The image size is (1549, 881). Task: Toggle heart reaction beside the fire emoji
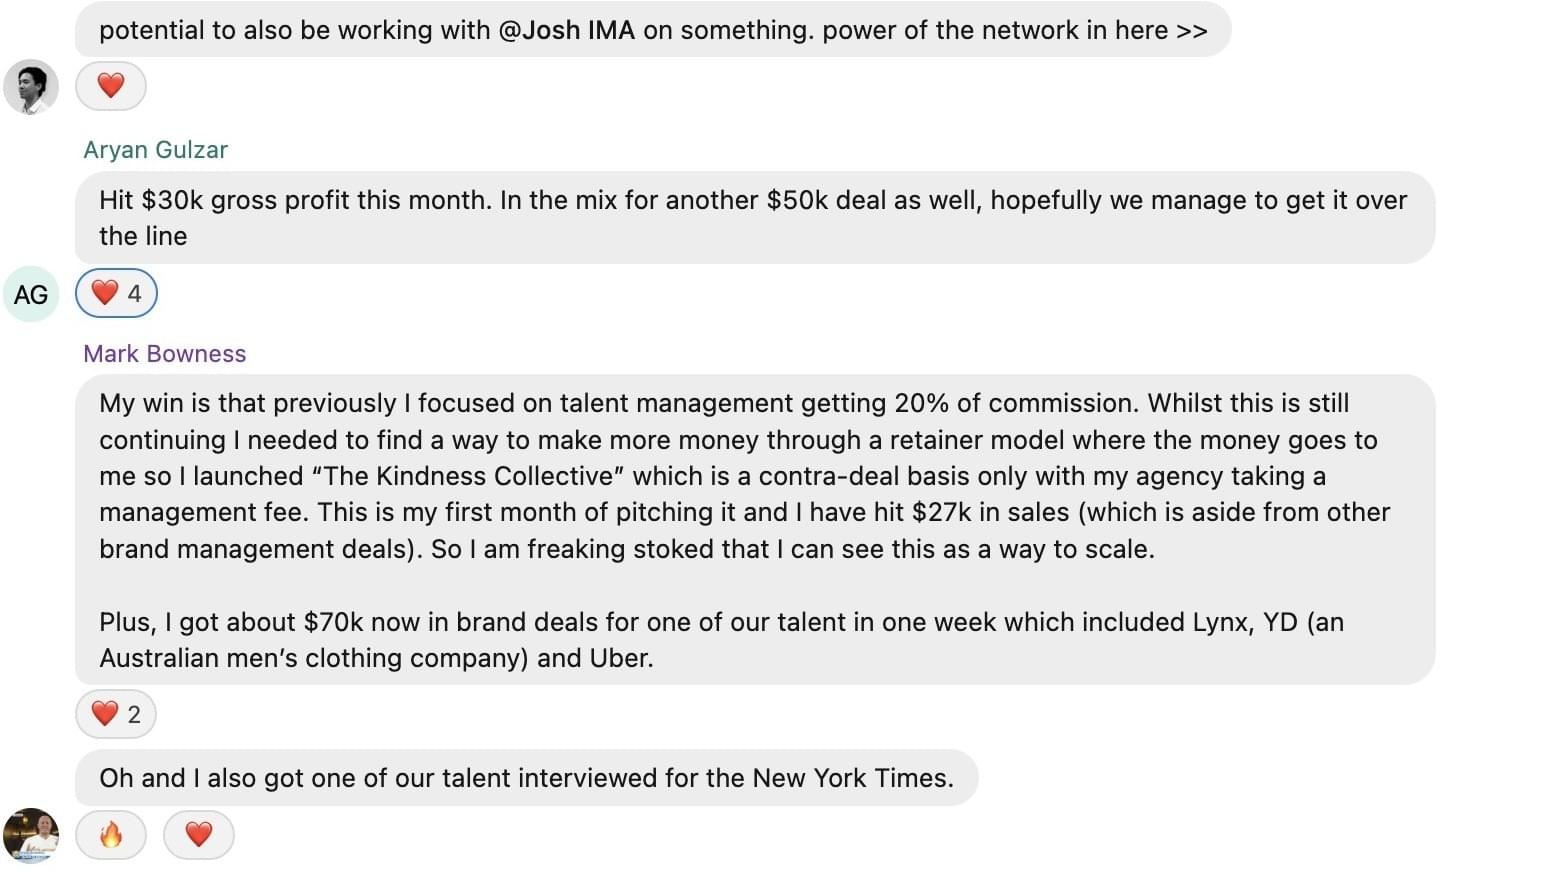[198, 834]
